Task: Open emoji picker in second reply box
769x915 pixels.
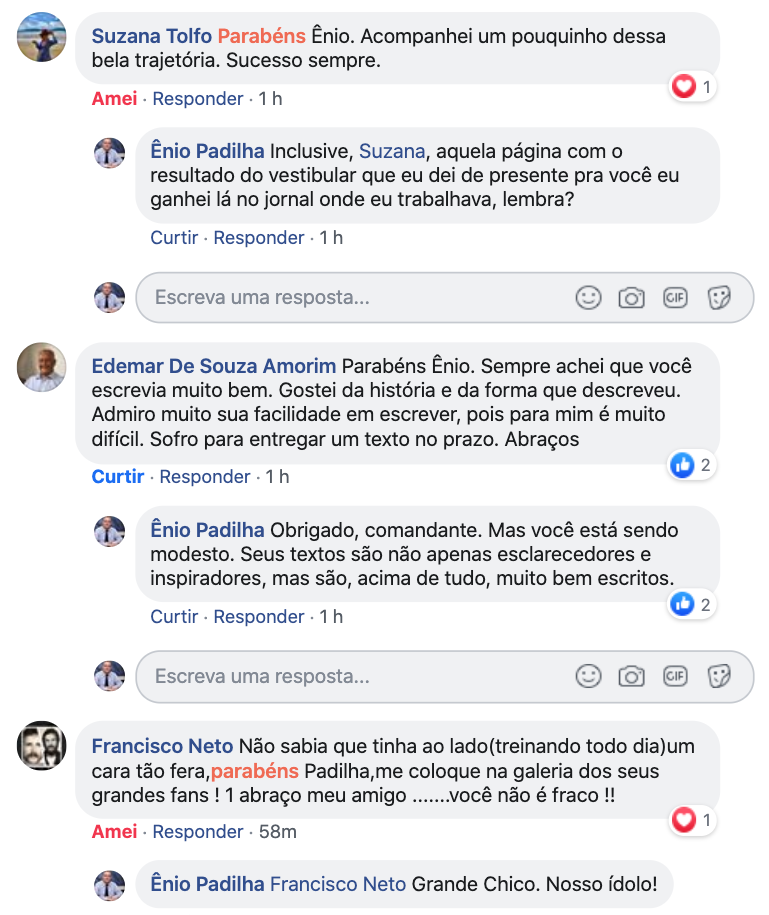Action: [x=588, y=676]
